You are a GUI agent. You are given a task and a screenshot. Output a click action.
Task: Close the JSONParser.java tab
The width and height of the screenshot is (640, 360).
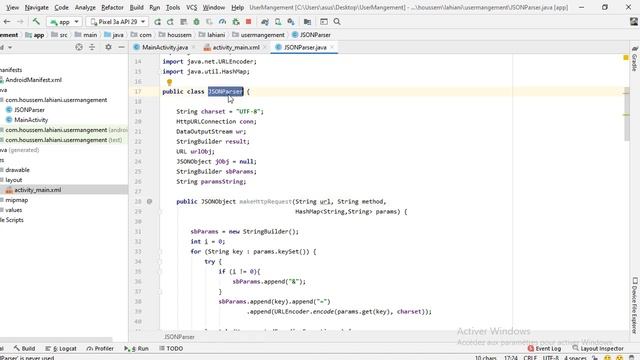pos(332,47)
